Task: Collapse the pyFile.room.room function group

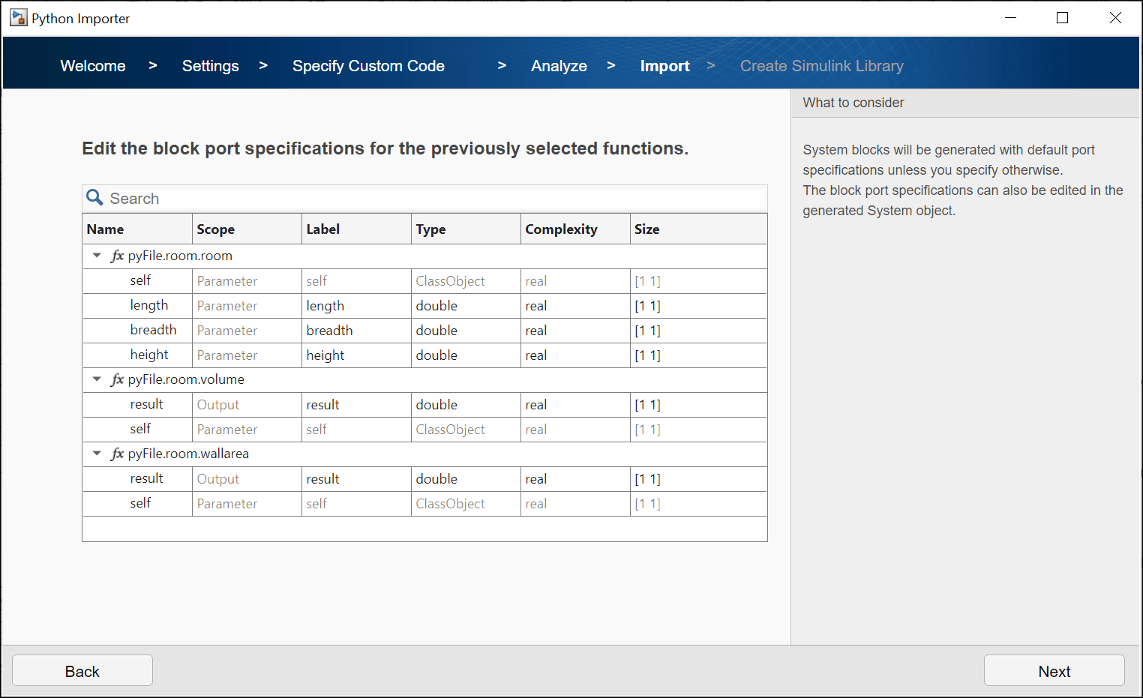Action: point(96,256)
